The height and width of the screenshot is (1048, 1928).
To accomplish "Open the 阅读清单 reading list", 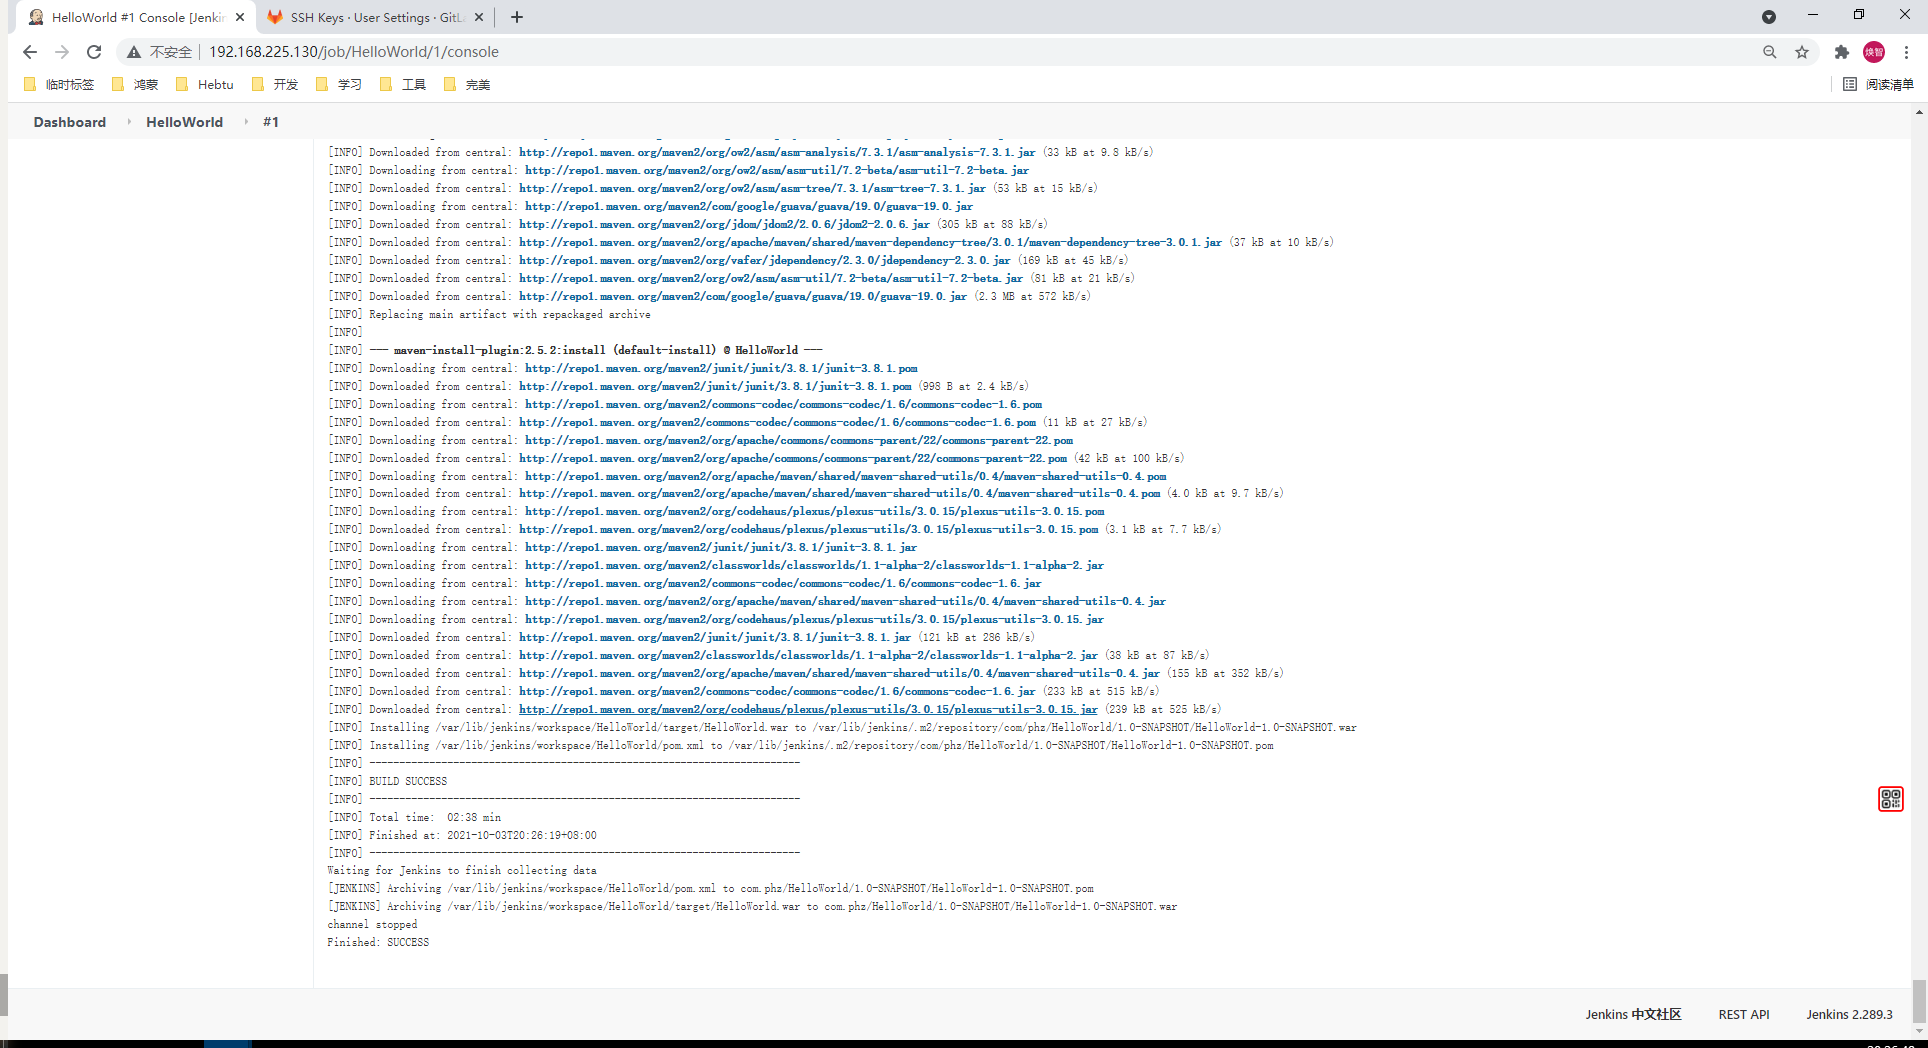I will pyautogui.click(x=1878, y=84).
